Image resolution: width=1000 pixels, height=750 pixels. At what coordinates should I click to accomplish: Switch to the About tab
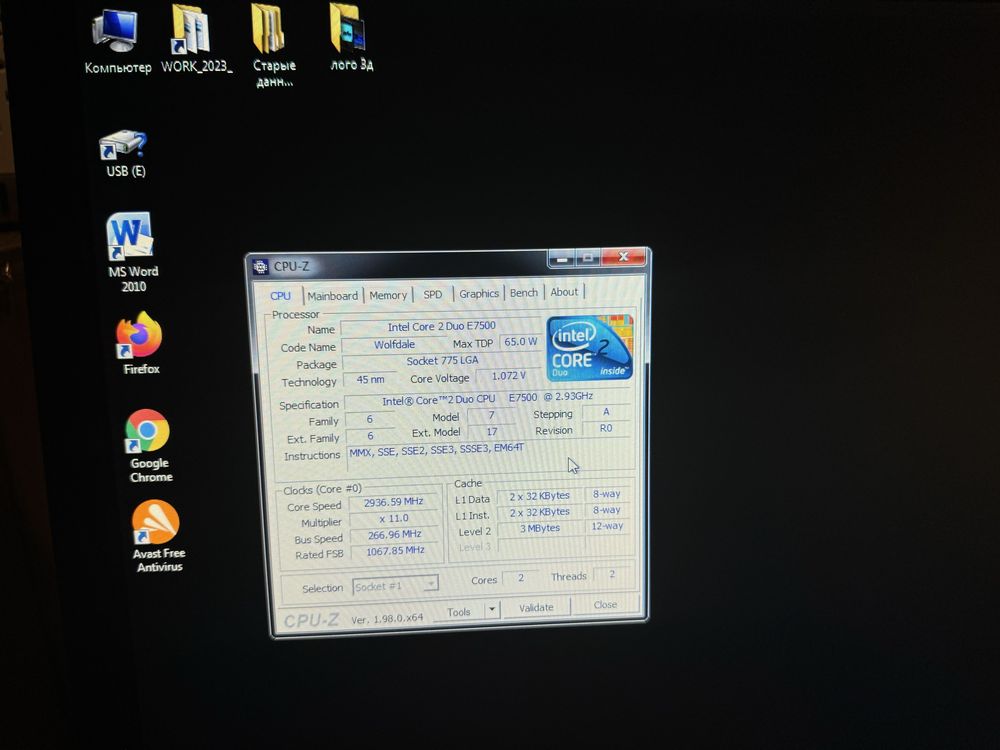tap(564, 292)
